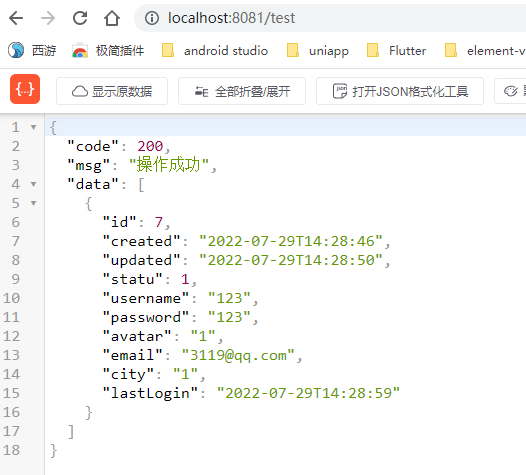Open the uniapp bookmark folder
The width and height of the screenshot is (526, 475).
point(318,51)
